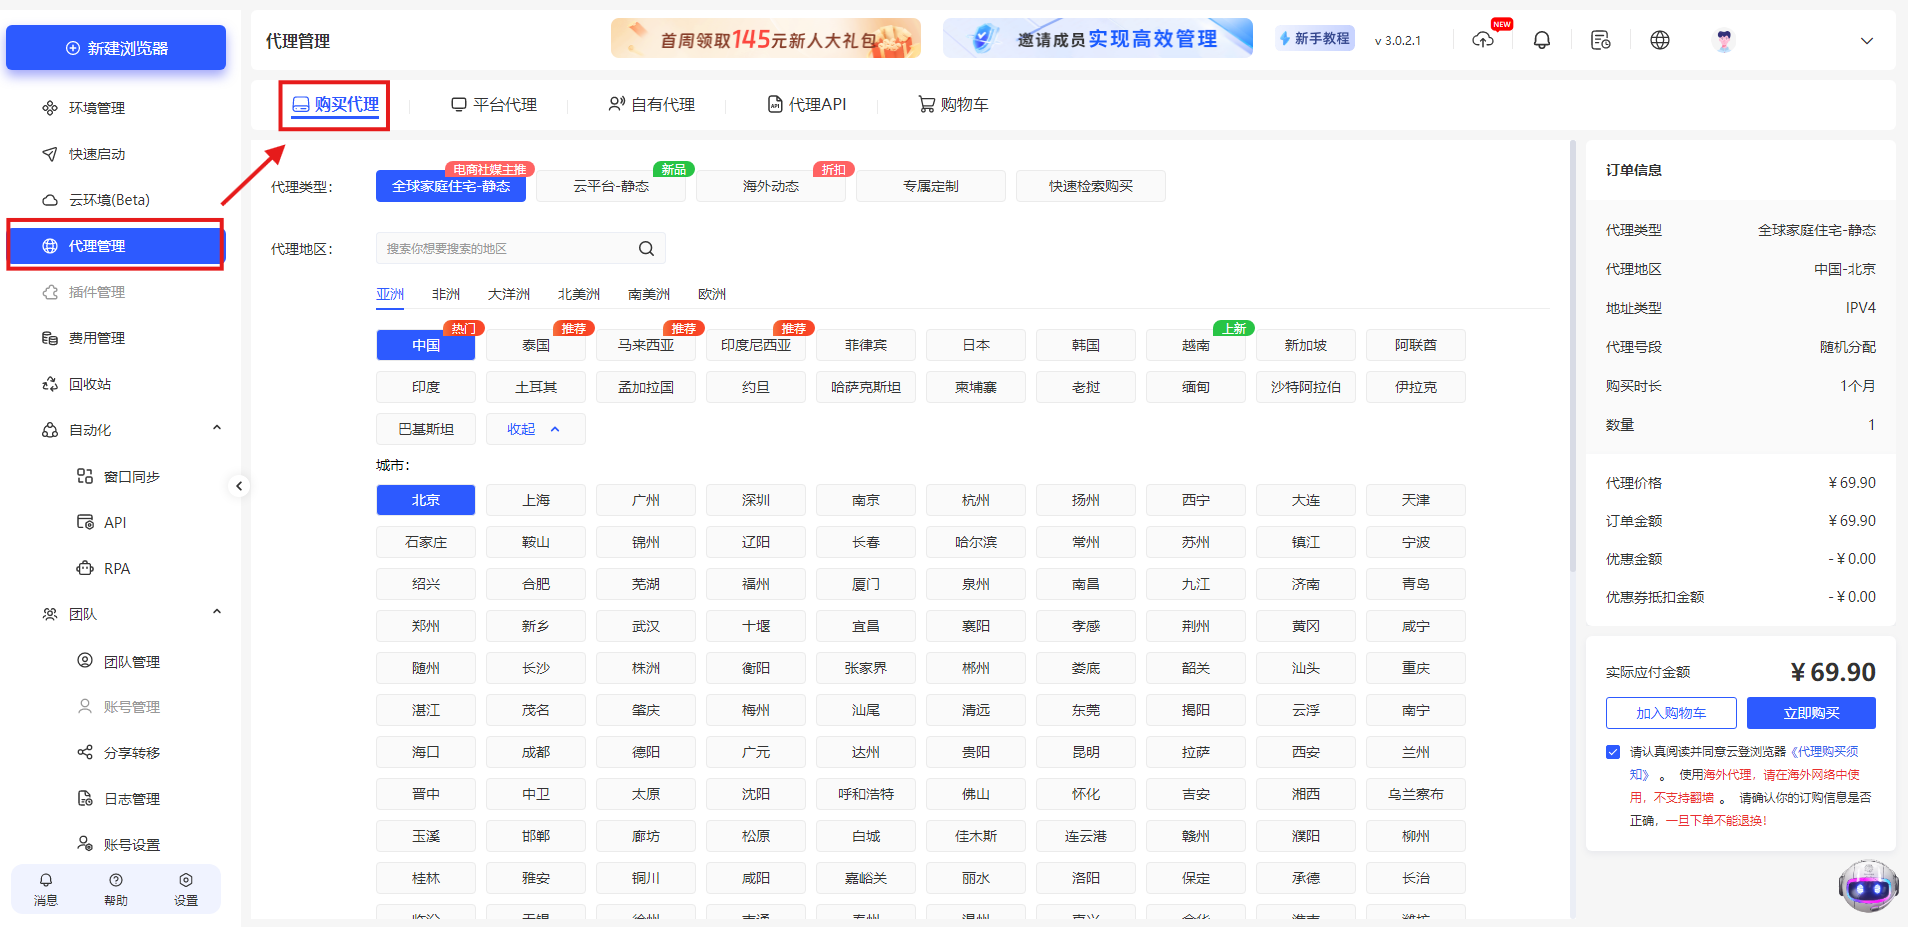Uncheck the 代理购买须知 agreement checkbox
The image size is (1908, 927).
tap(1612, 751)
